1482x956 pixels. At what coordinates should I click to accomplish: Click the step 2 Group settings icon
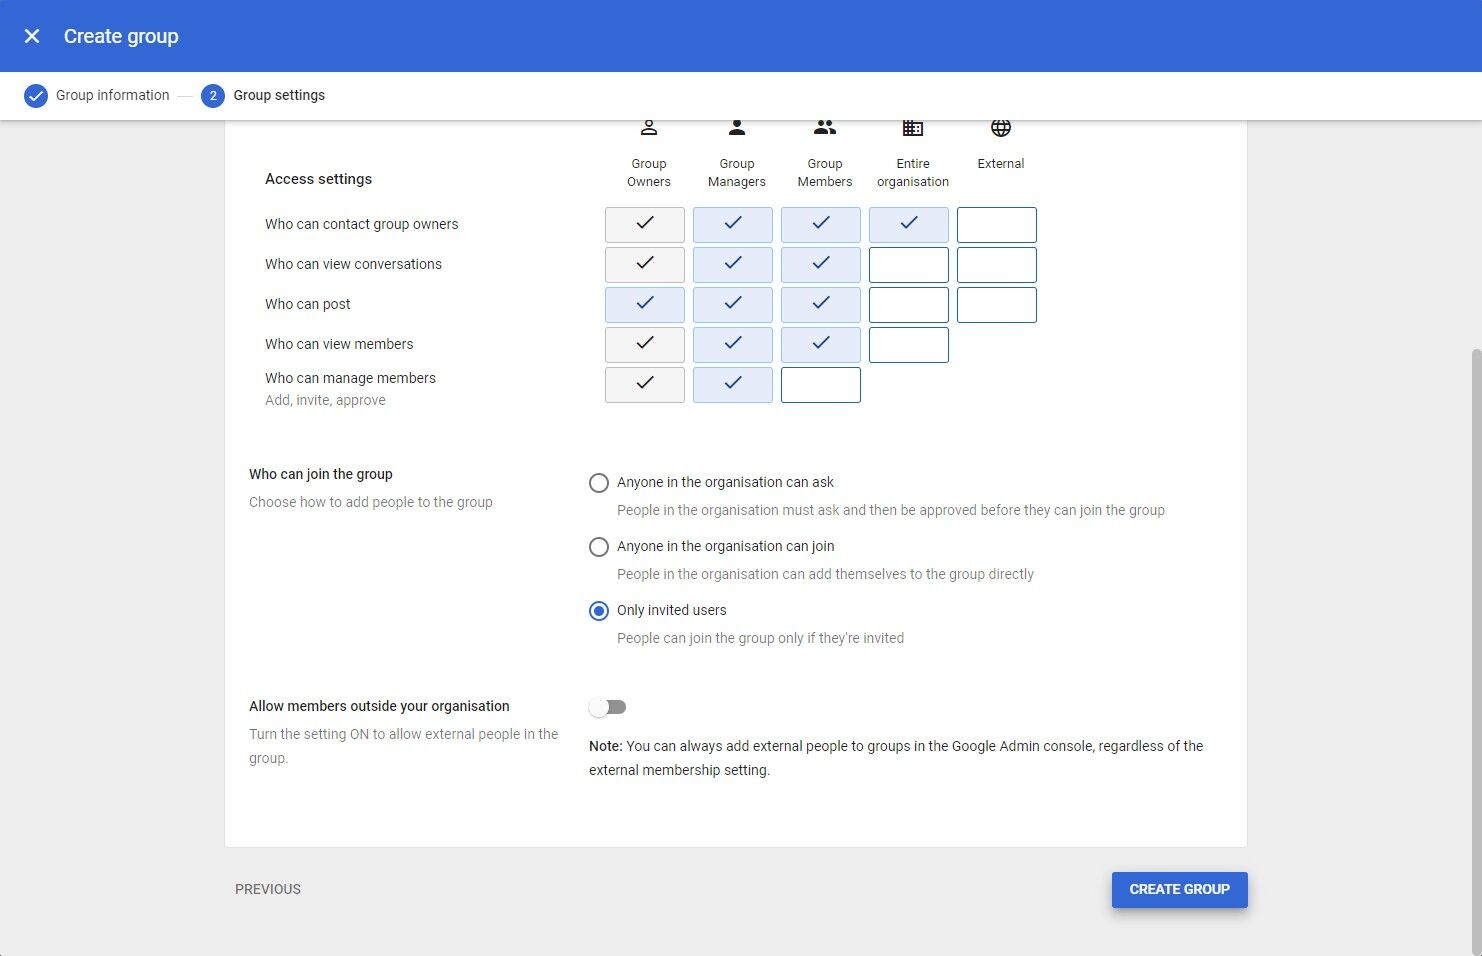[212, 96]
